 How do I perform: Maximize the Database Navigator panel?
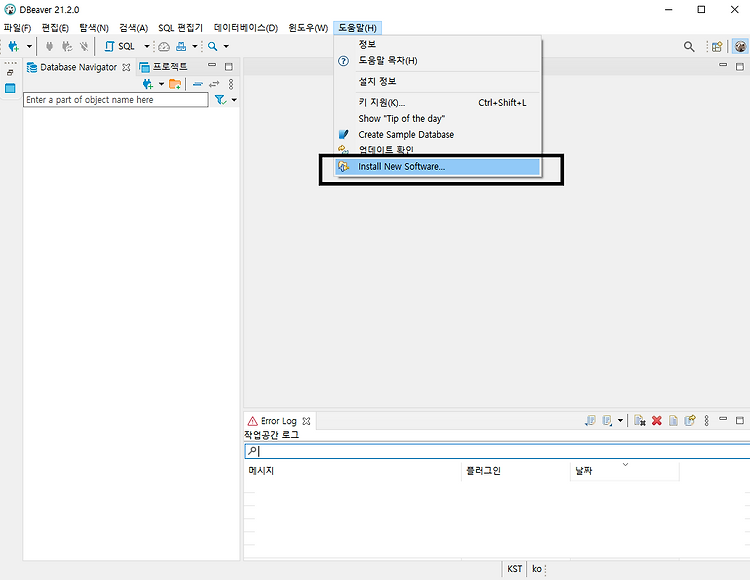[229, 66]
